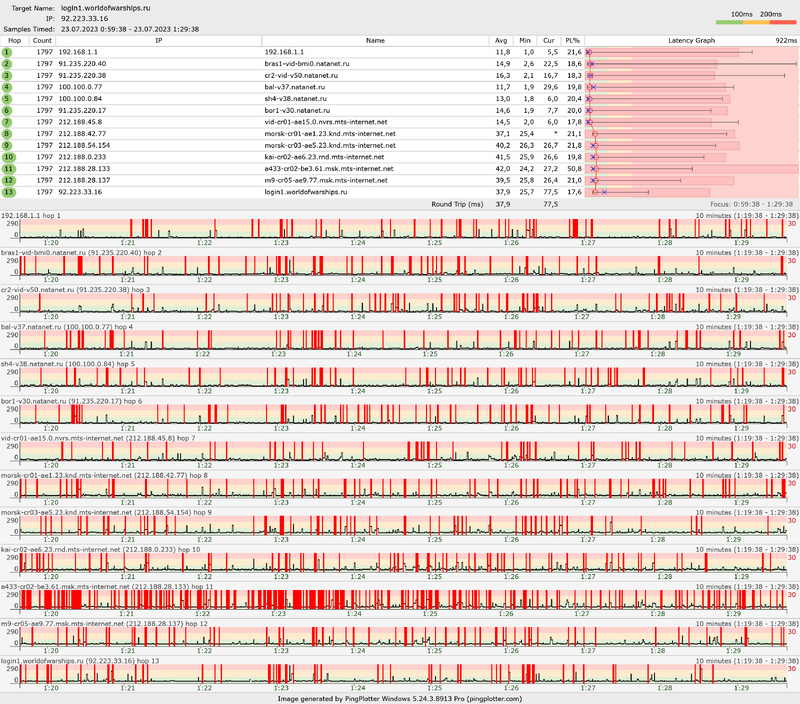The image size is (800, 704).
Task: Click the login1.worldofwarships.ru hop 13 timeline graph
Action: point(403,674)
